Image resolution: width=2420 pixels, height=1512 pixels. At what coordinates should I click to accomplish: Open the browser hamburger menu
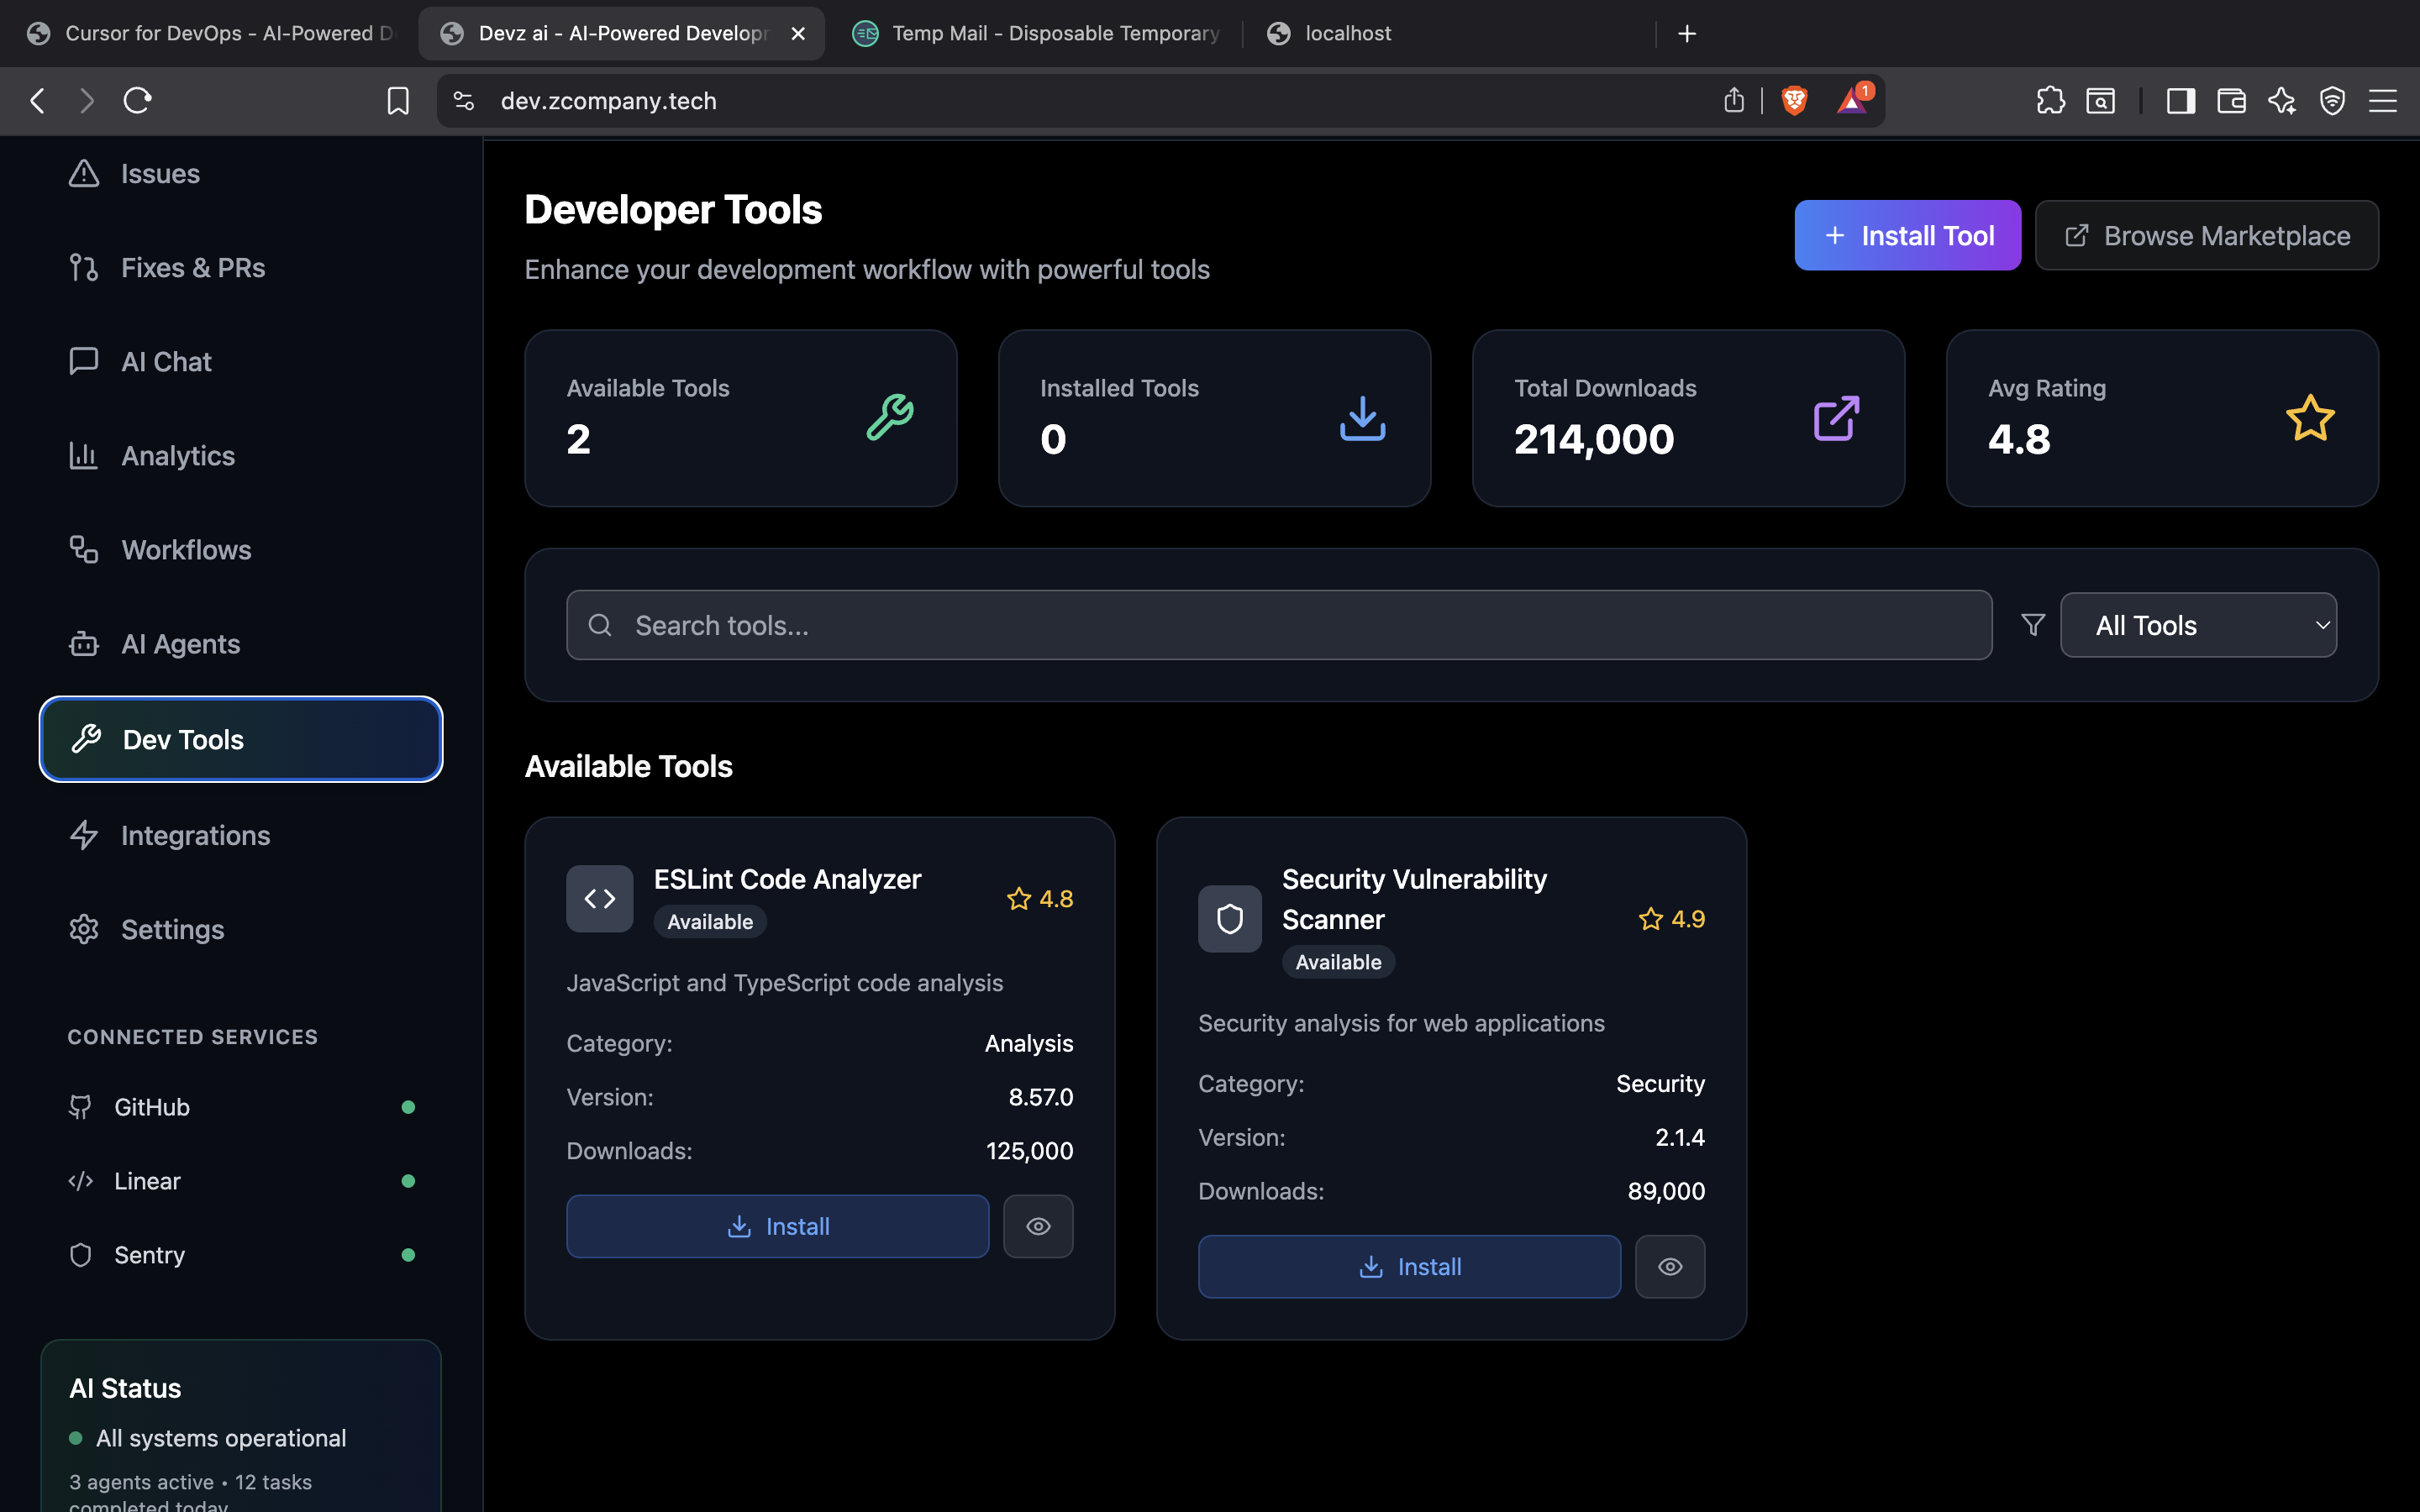coord(2382,100)
